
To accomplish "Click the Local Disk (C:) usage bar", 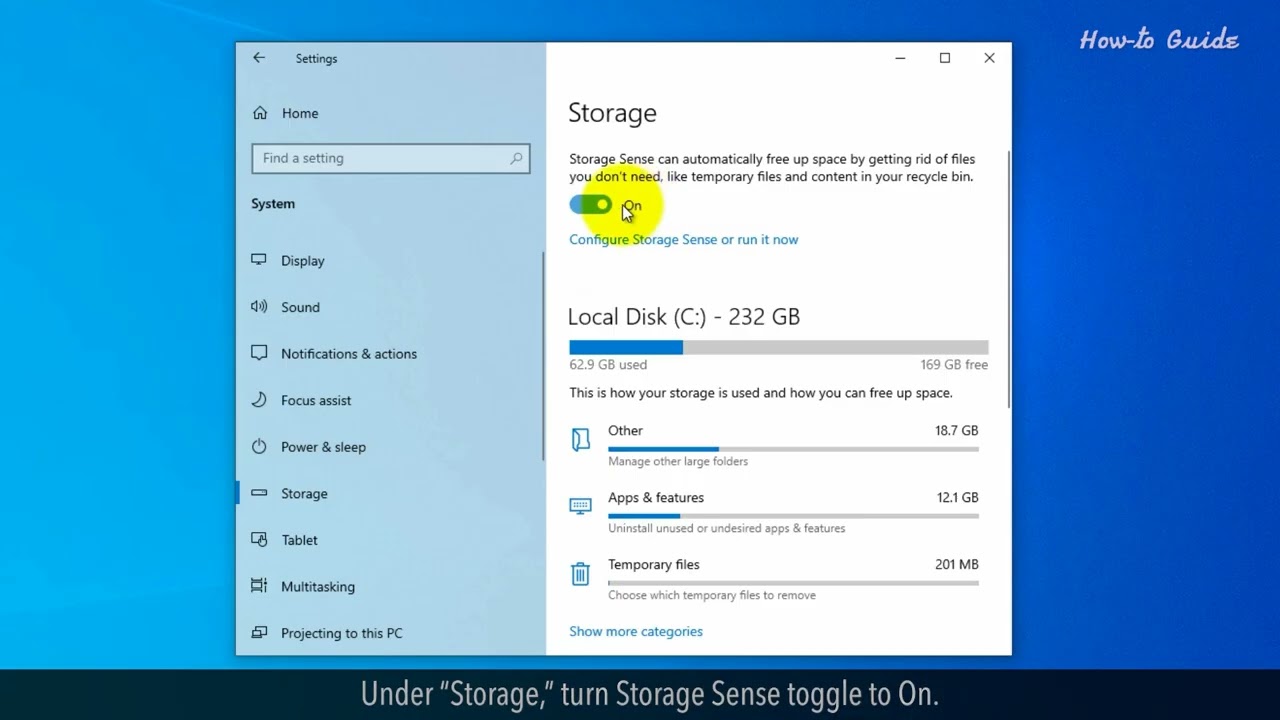I will 779,347.
